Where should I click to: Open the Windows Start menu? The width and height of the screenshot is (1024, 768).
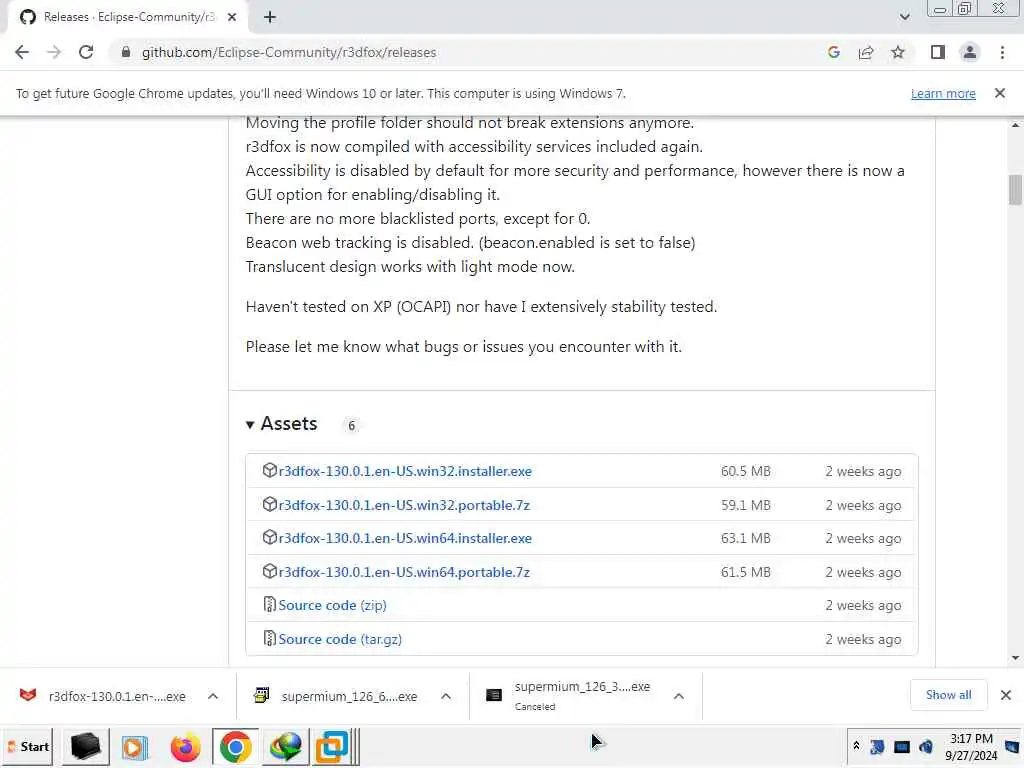pos(29,746)
